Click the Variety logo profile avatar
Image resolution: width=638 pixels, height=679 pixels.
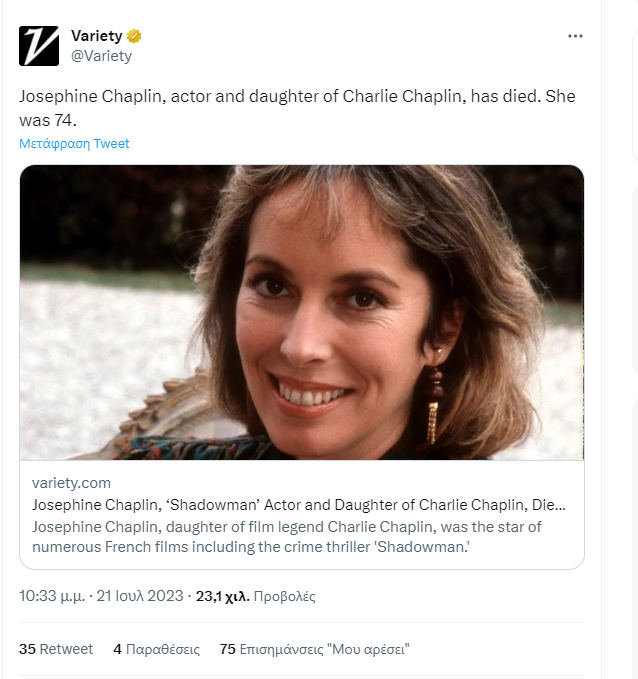(x=39, y=46)
